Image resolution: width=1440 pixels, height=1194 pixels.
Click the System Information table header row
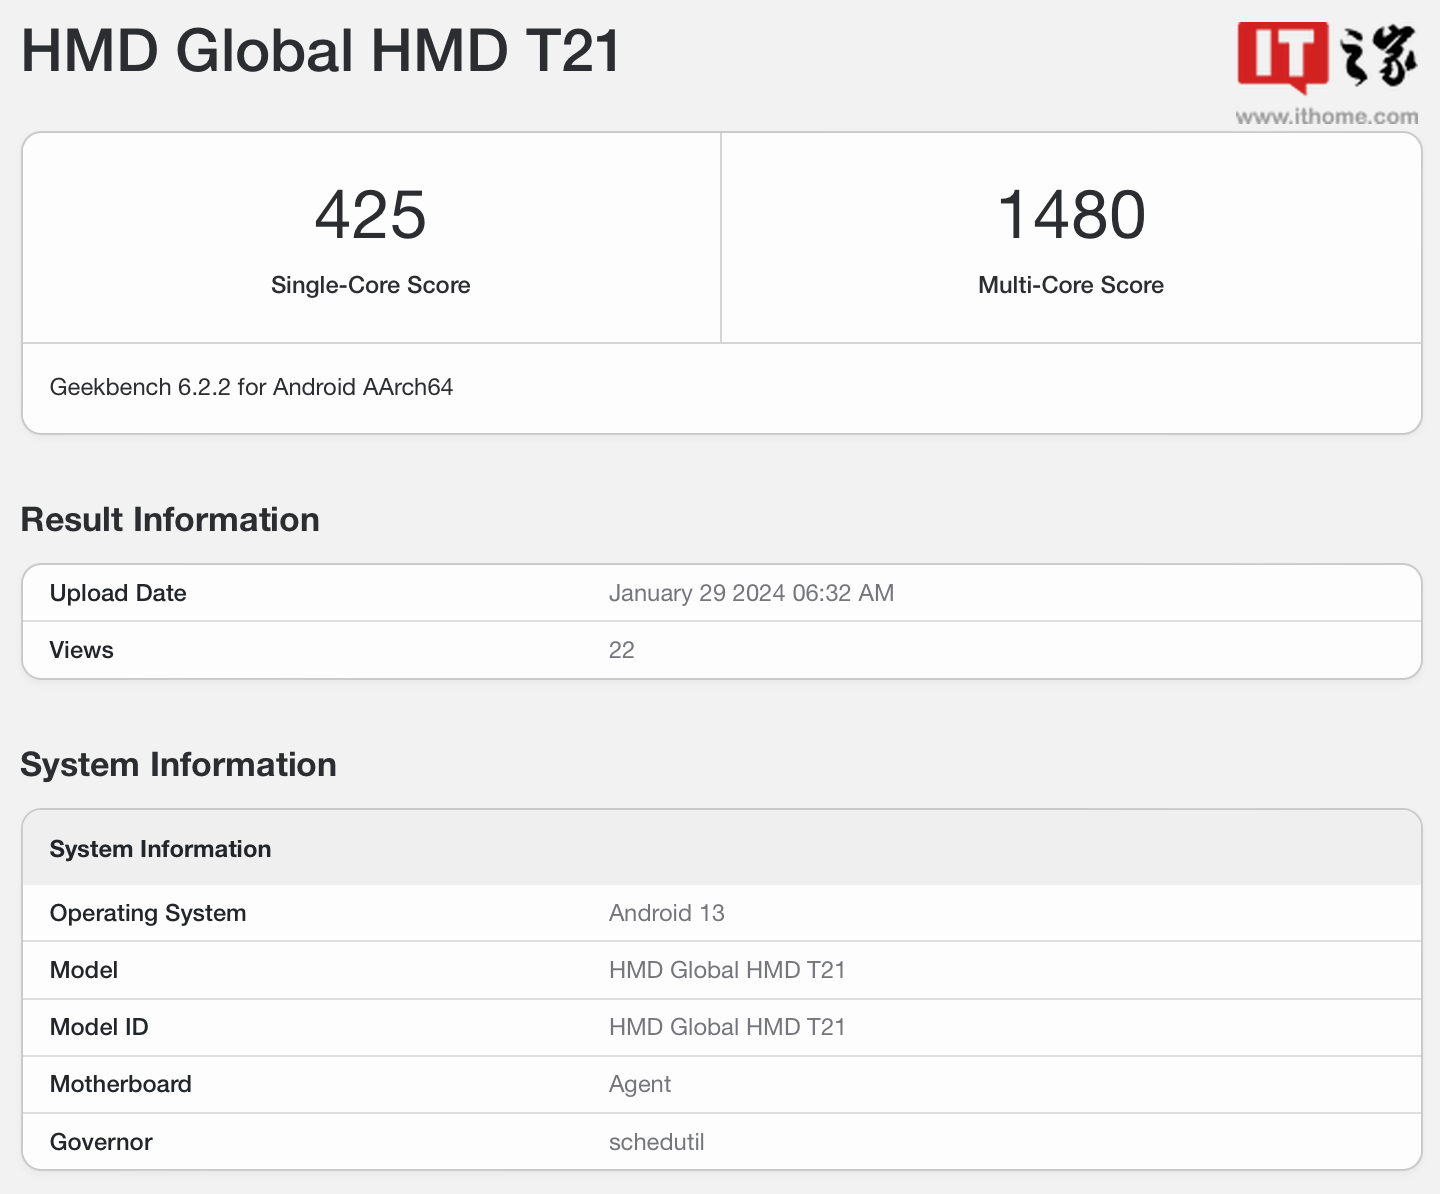[722, 848]
